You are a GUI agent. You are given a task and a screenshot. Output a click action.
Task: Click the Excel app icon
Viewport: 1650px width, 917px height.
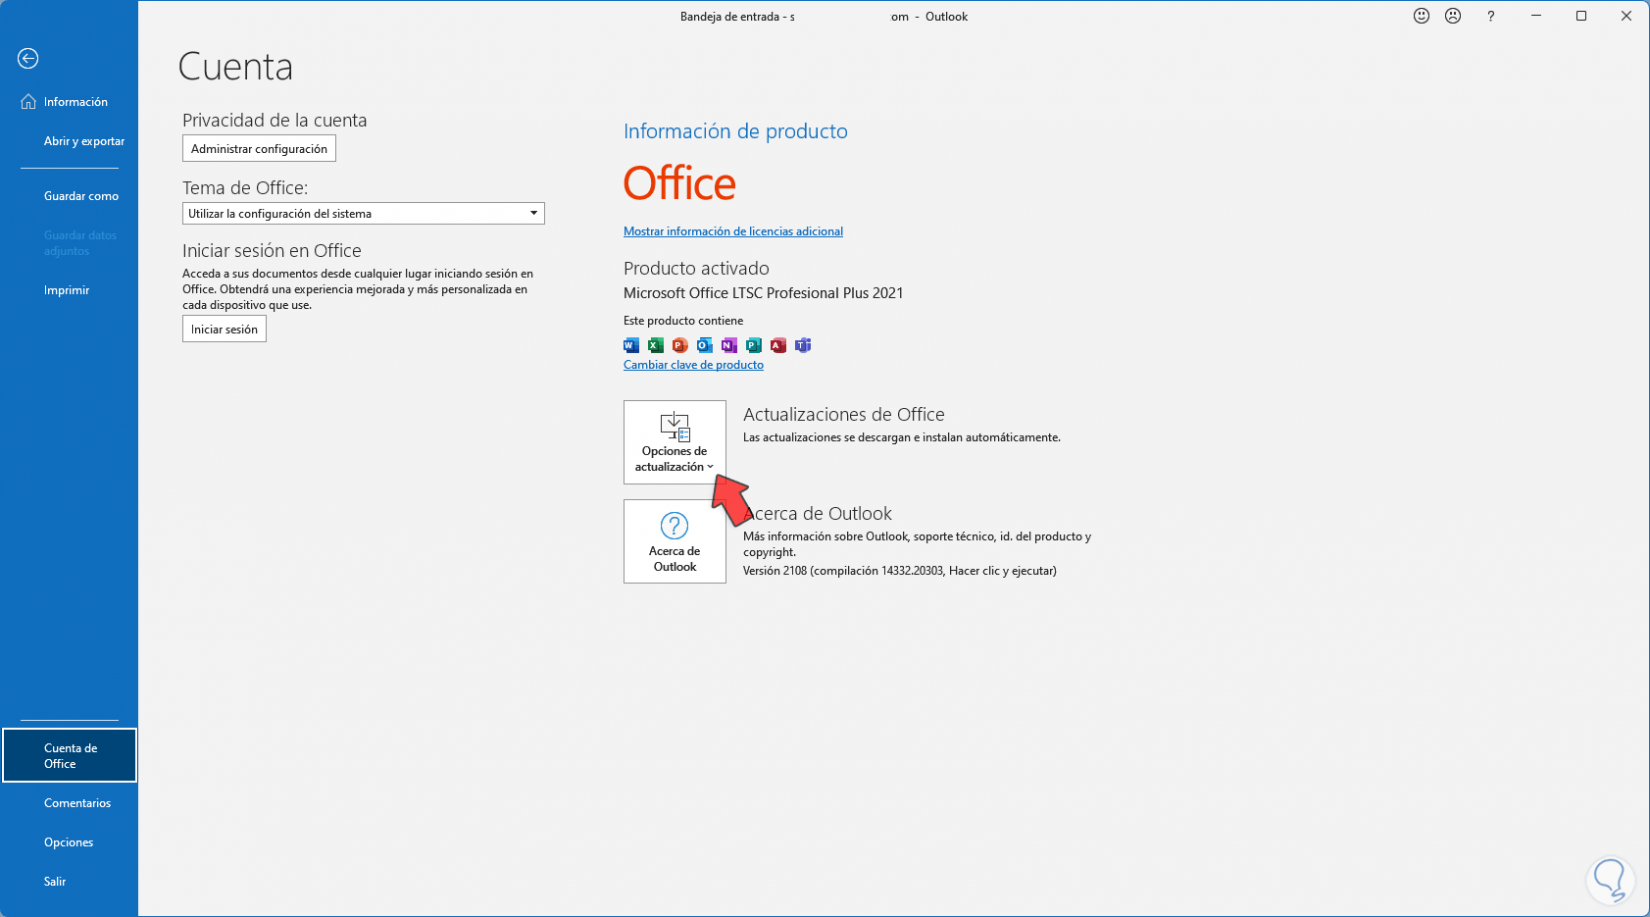pyautogui.click(x=656, y=345)
